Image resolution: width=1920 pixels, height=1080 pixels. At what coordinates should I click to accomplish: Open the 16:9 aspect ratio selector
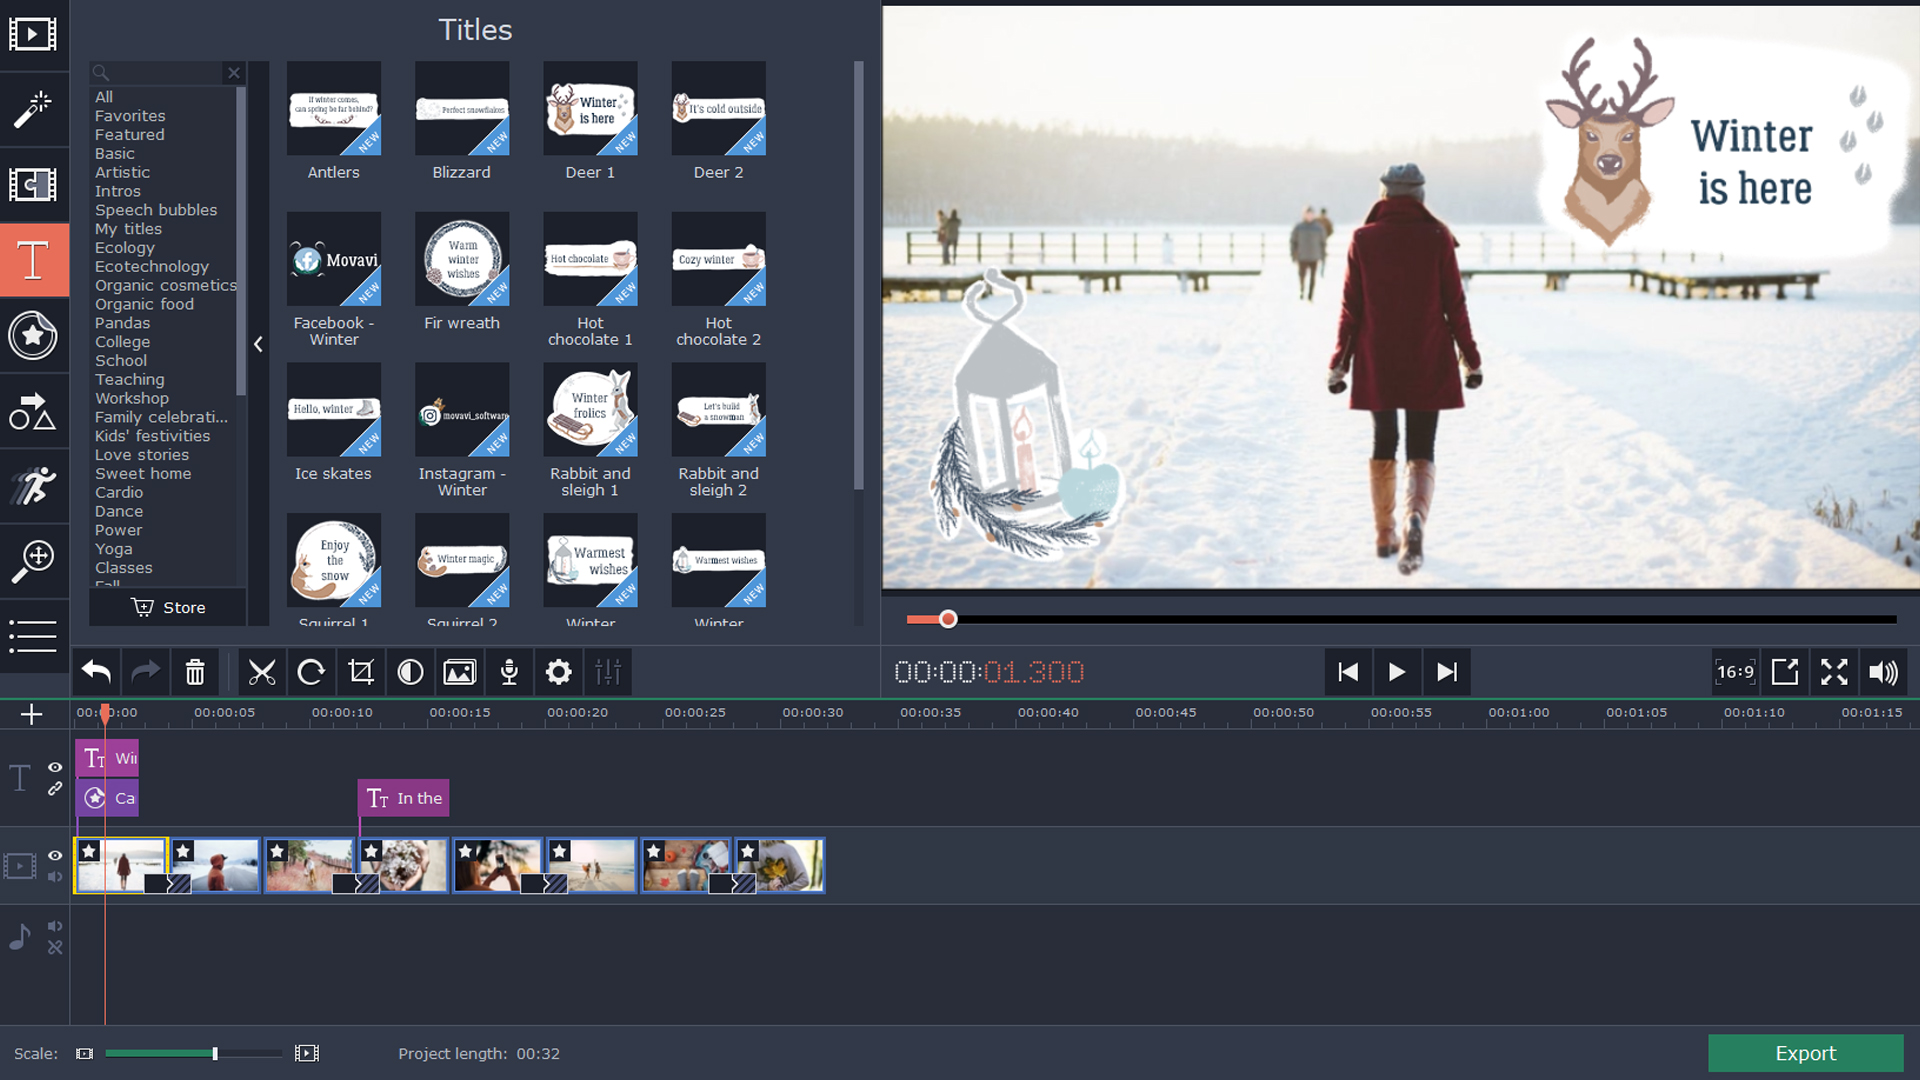pos(1735,672)
